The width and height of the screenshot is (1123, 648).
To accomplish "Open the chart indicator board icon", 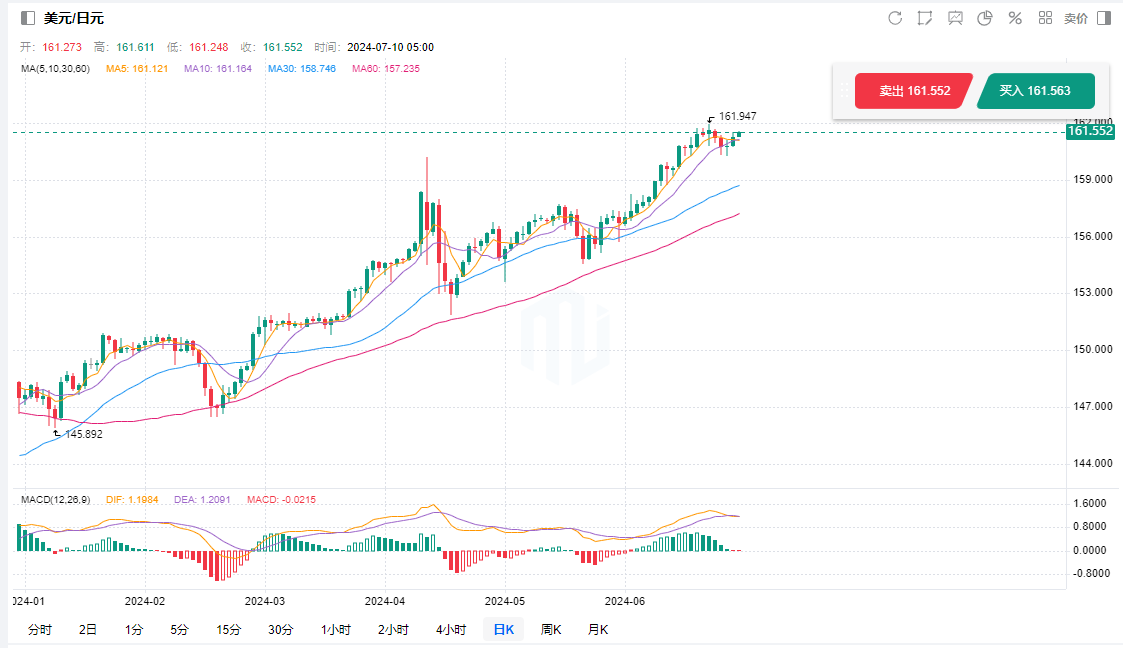I will [x=955, y=18].
